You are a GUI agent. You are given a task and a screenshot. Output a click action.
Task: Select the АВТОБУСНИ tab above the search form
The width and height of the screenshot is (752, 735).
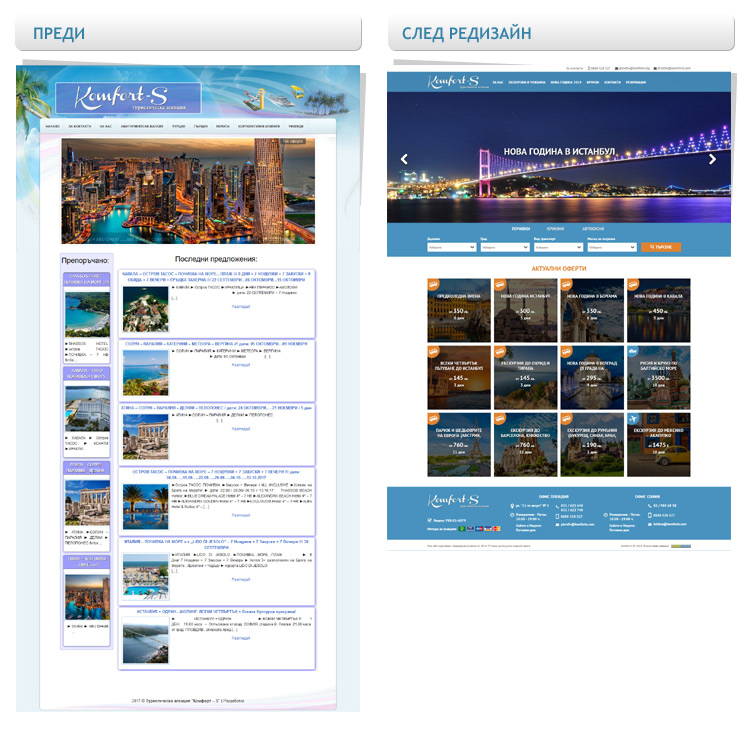tap(593, 229)
